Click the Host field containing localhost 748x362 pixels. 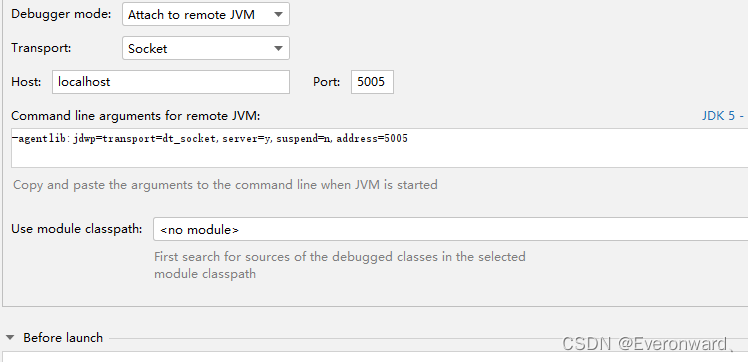click(x=171, y=82)
